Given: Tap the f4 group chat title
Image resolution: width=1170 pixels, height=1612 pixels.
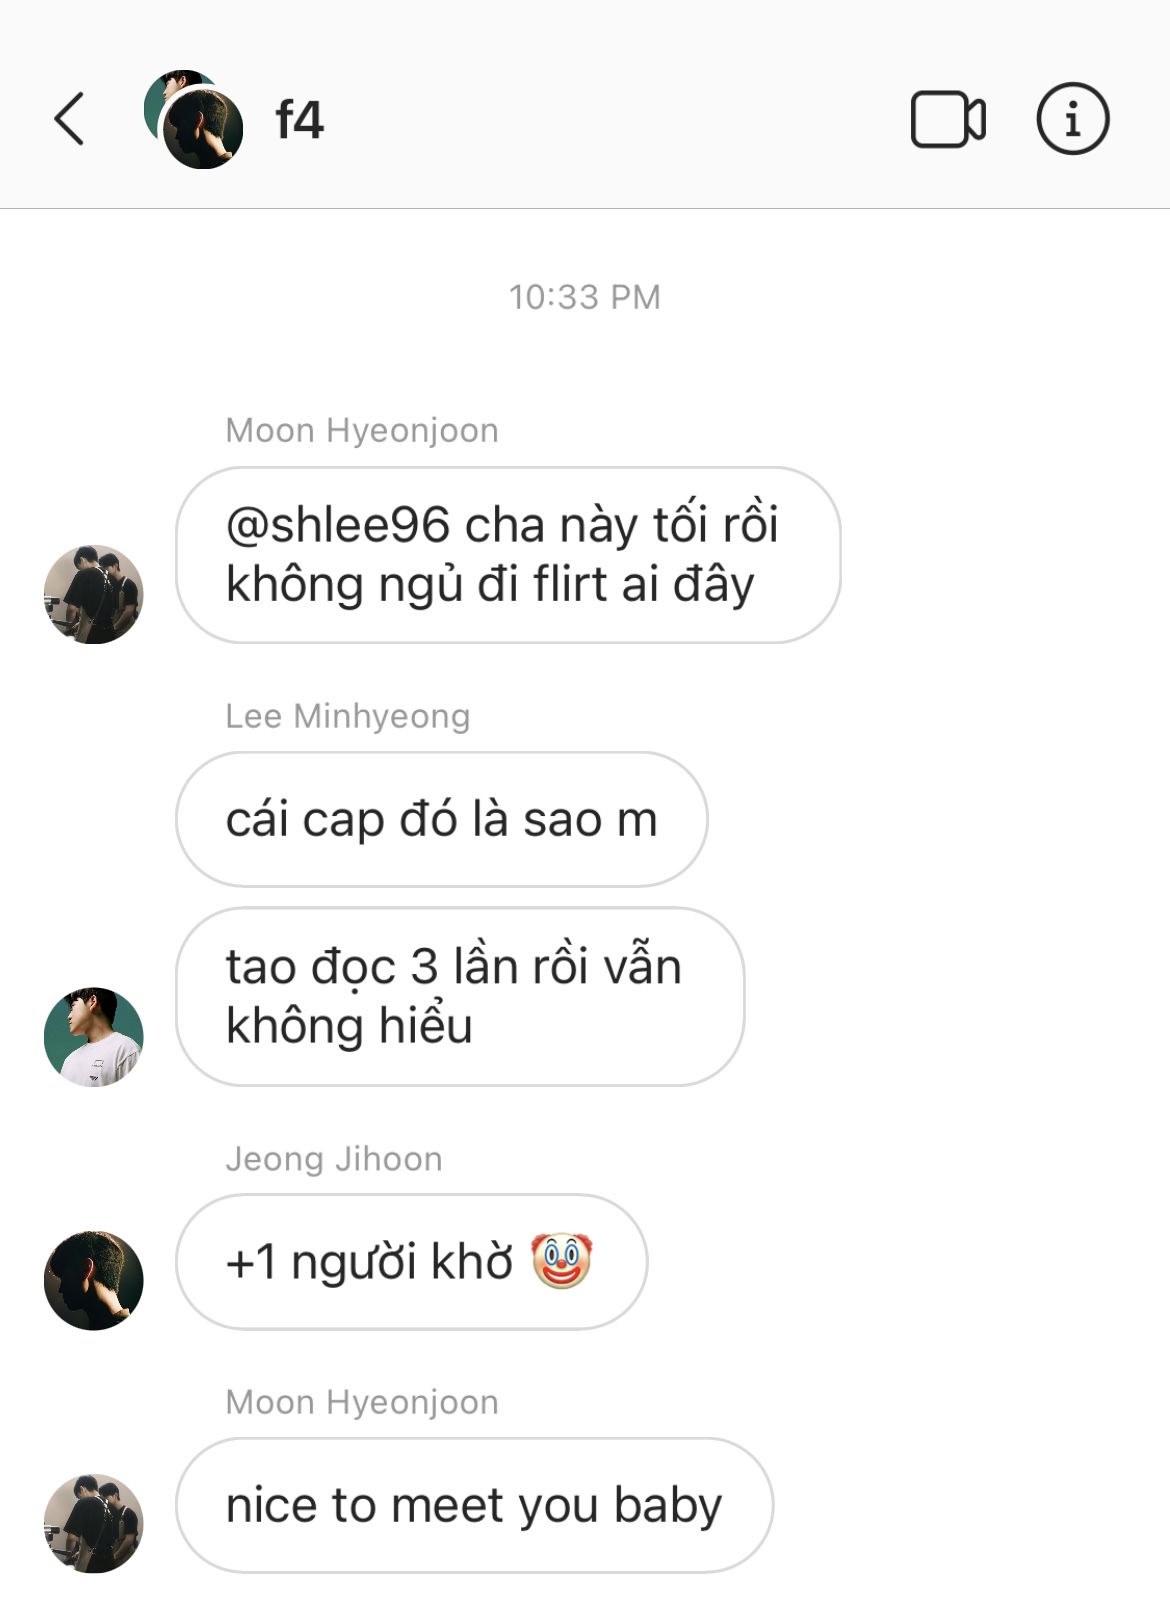Looking at the screenshot, I should tap(299, 120).
